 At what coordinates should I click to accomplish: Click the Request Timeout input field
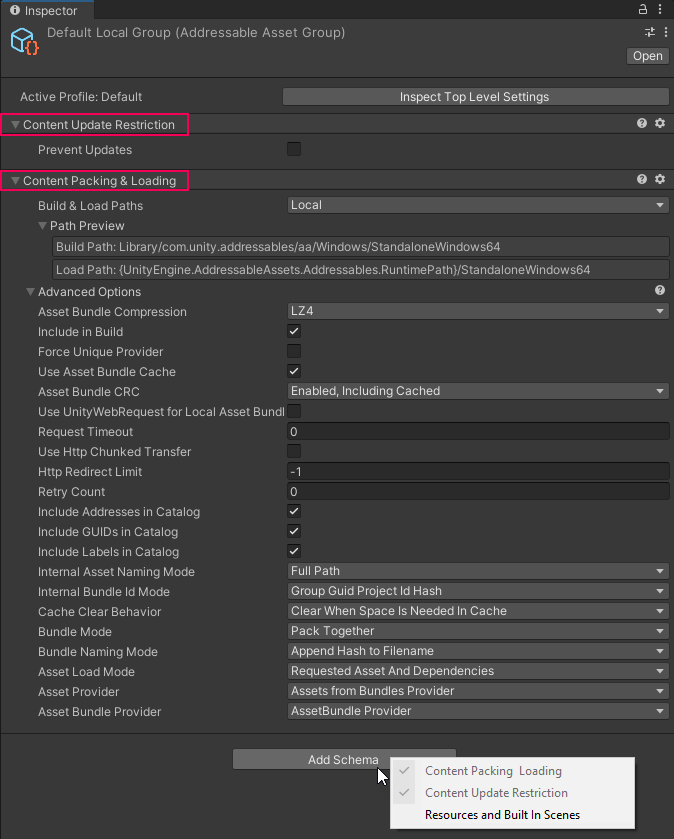pos(477,431)
